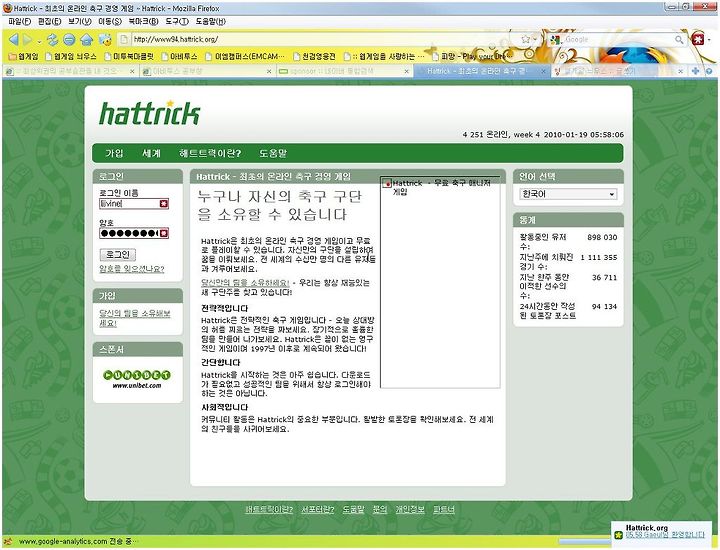Open the 도구(T) menu
The width and height of the screenshot is (720, 550).
pyautogui.click(x=177, y=22)
